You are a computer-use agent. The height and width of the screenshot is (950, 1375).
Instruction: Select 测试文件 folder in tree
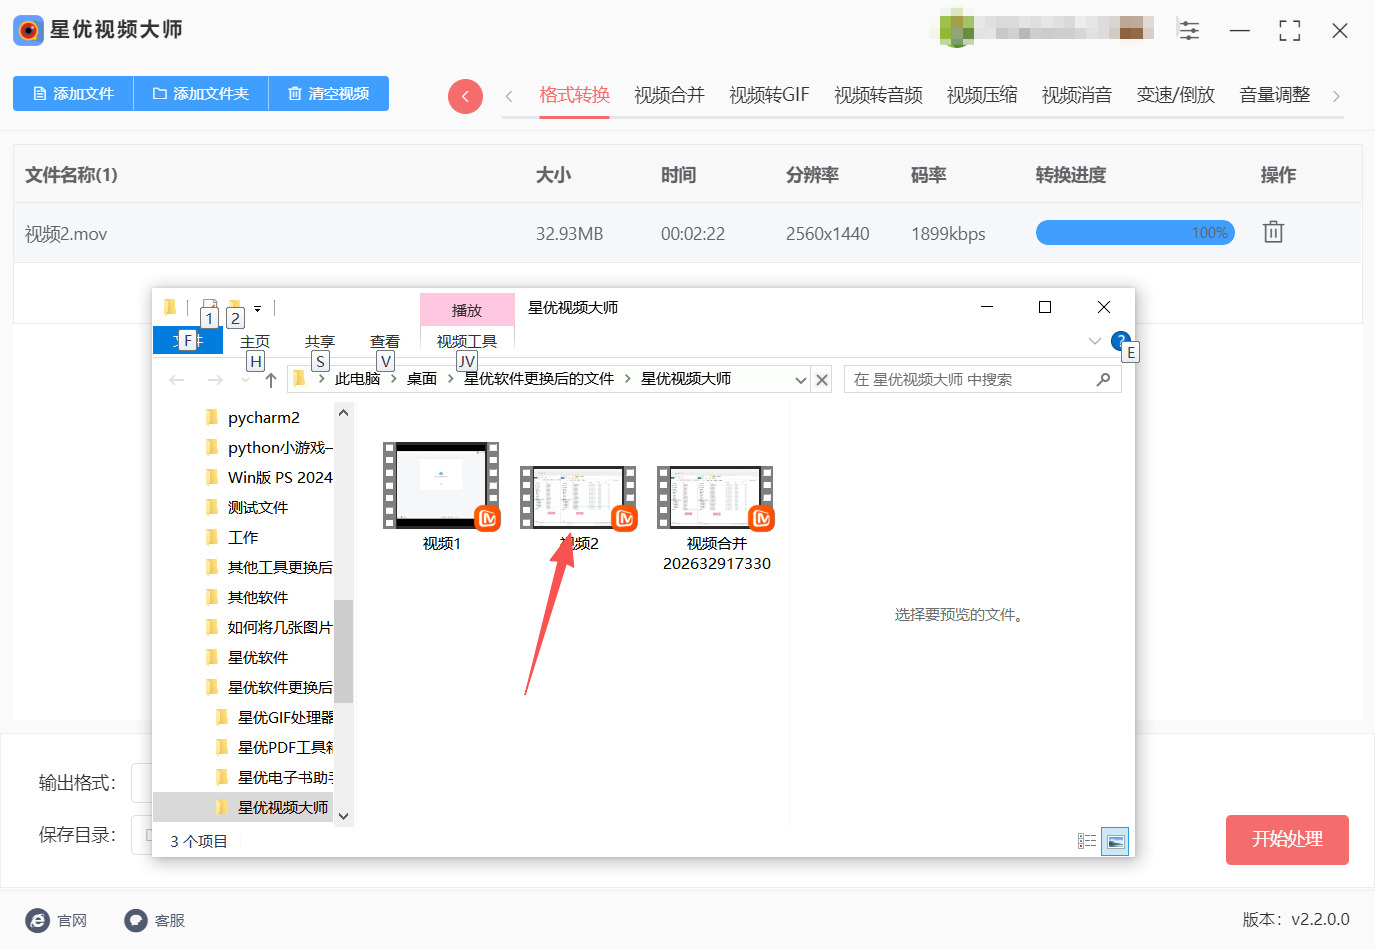coord(258,507)
